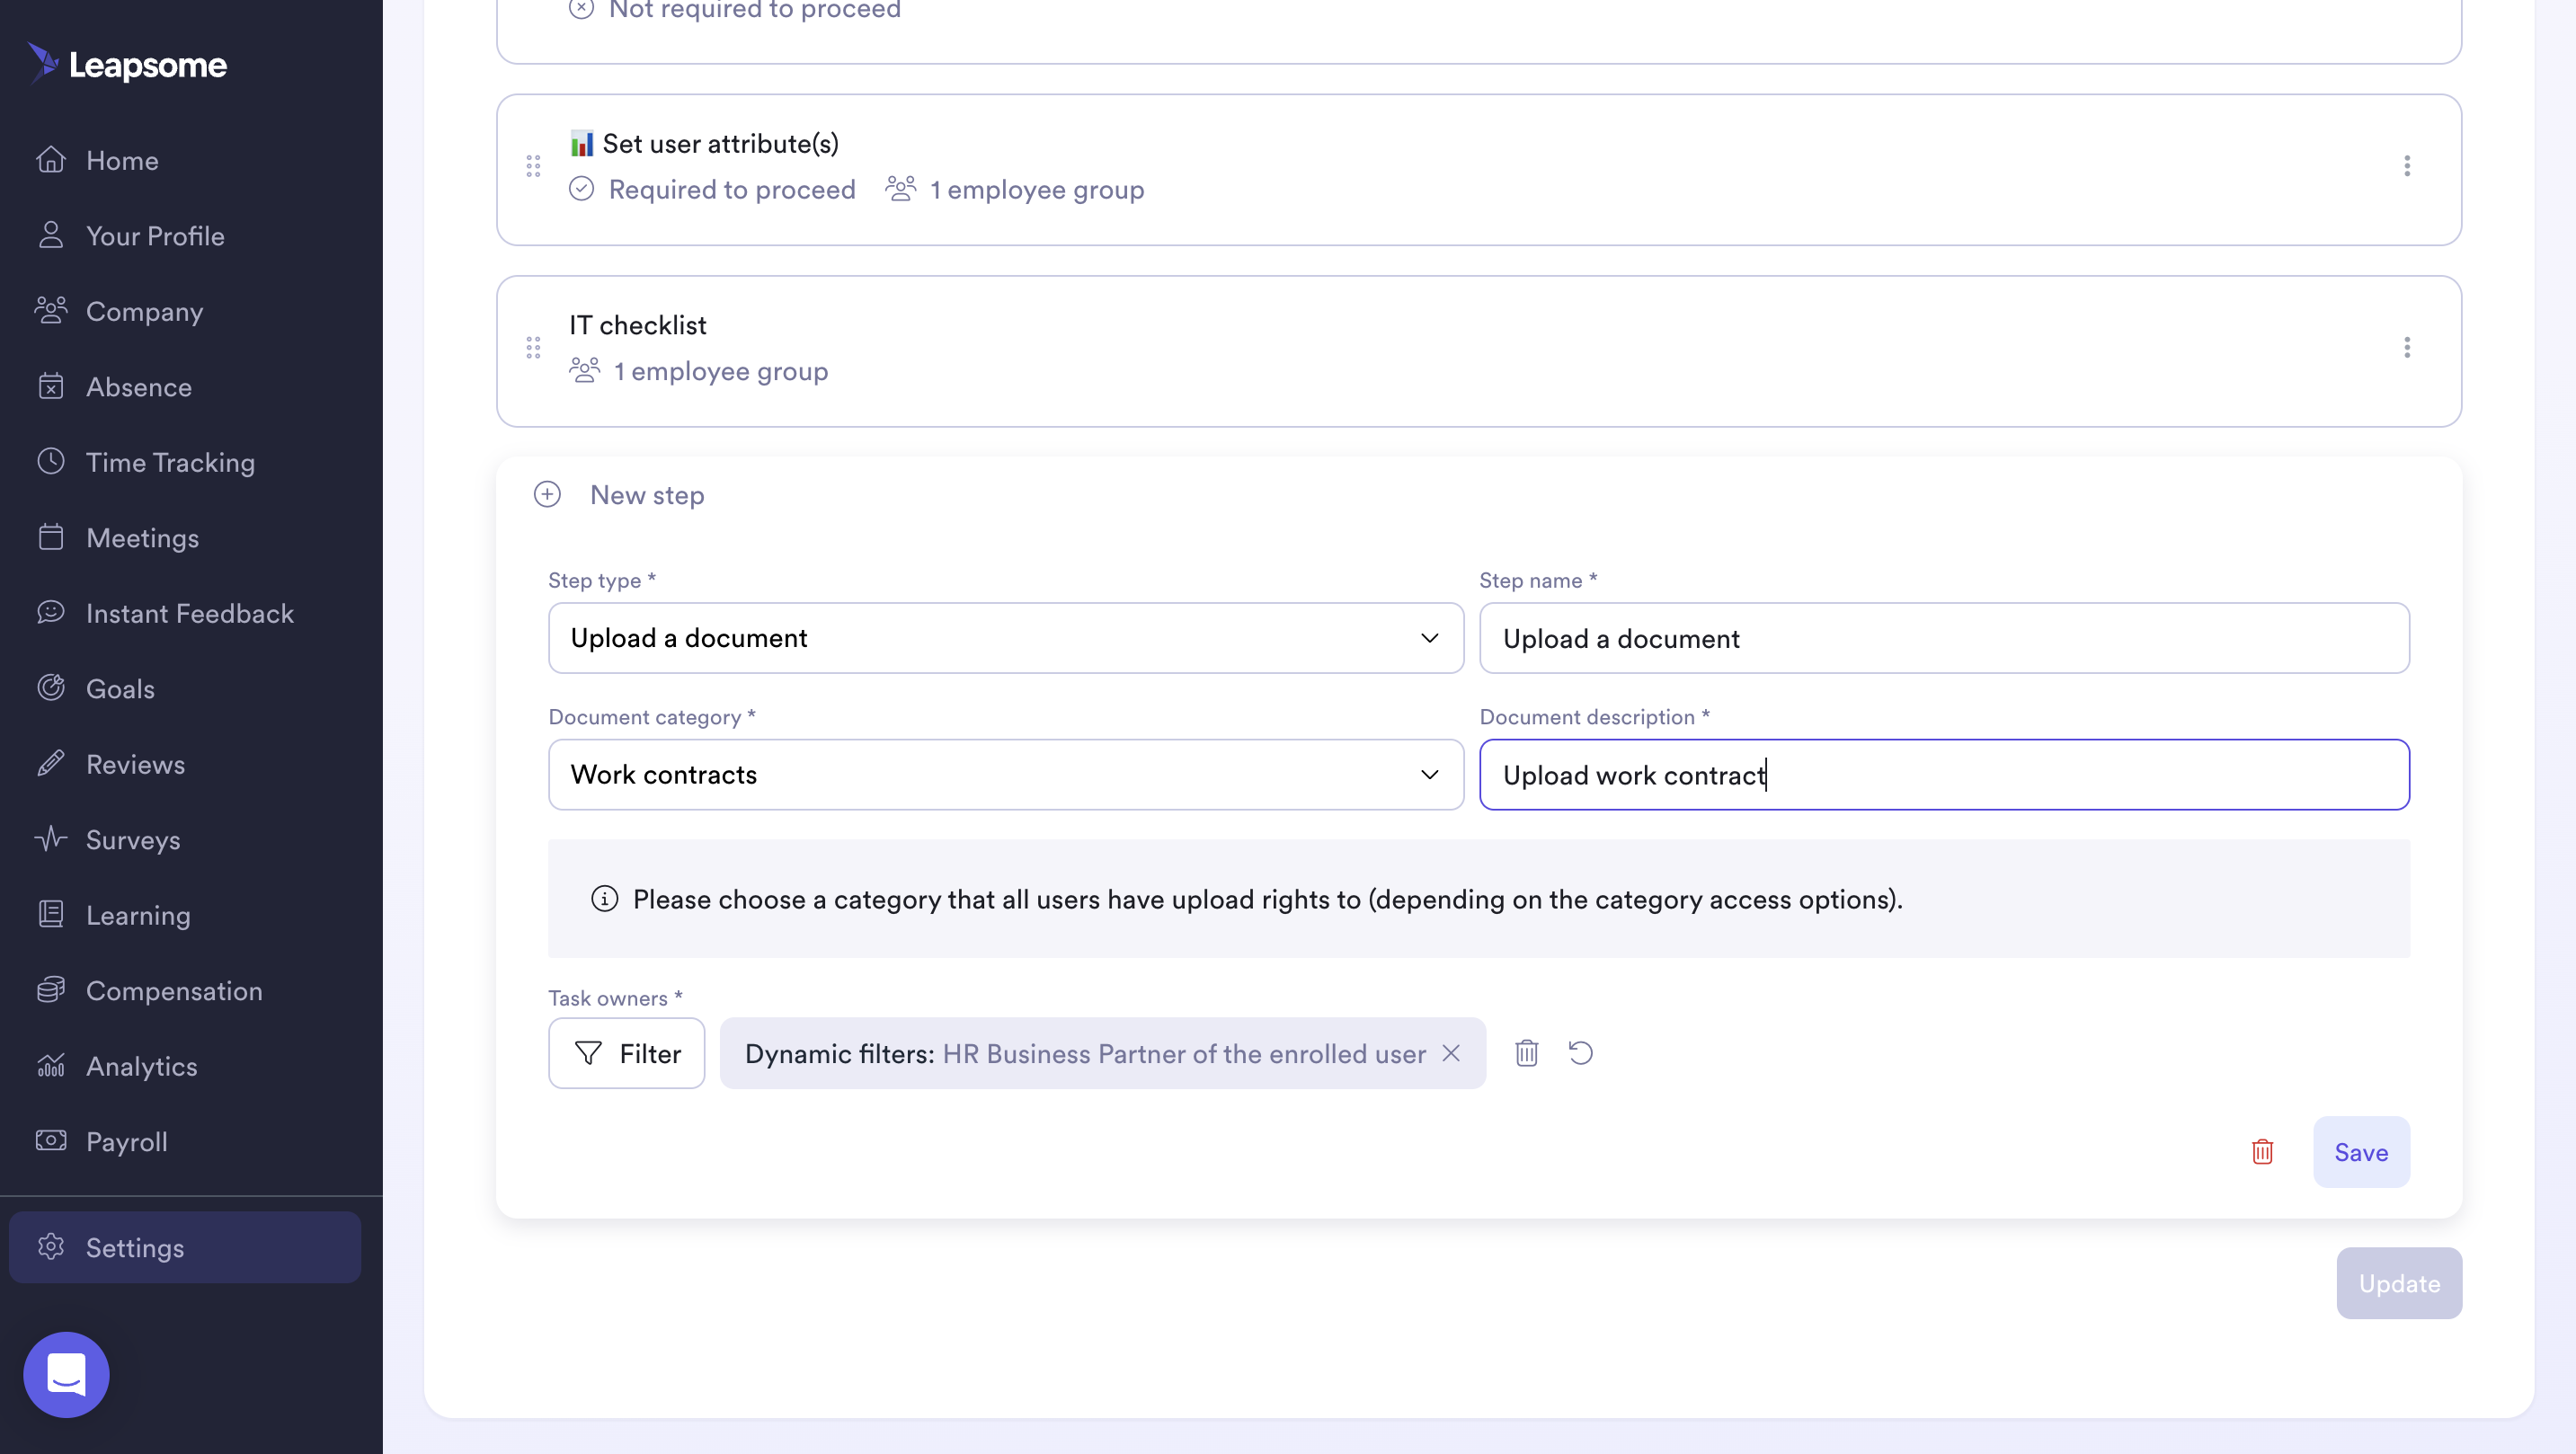Image resolution: width=2576 pixels, height=1454 pixels.
Task: Delete all task owner filters trash icon
Action: (x=1526, y=1053)
